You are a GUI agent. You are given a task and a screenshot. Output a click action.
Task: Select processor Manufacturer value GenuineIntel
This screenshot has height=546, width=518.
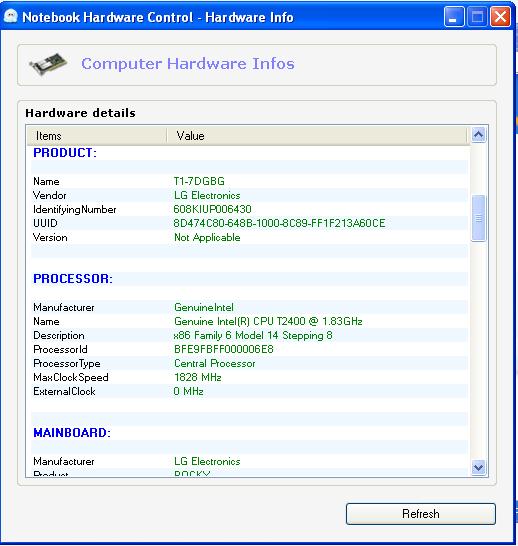tap(204, 307)
